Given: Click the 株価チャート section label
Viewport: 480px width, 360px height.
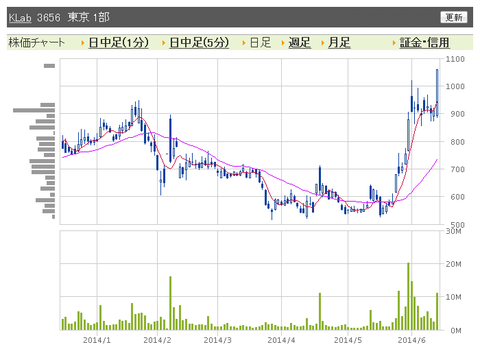Looking at the screenshot, I should coord(36,43).
